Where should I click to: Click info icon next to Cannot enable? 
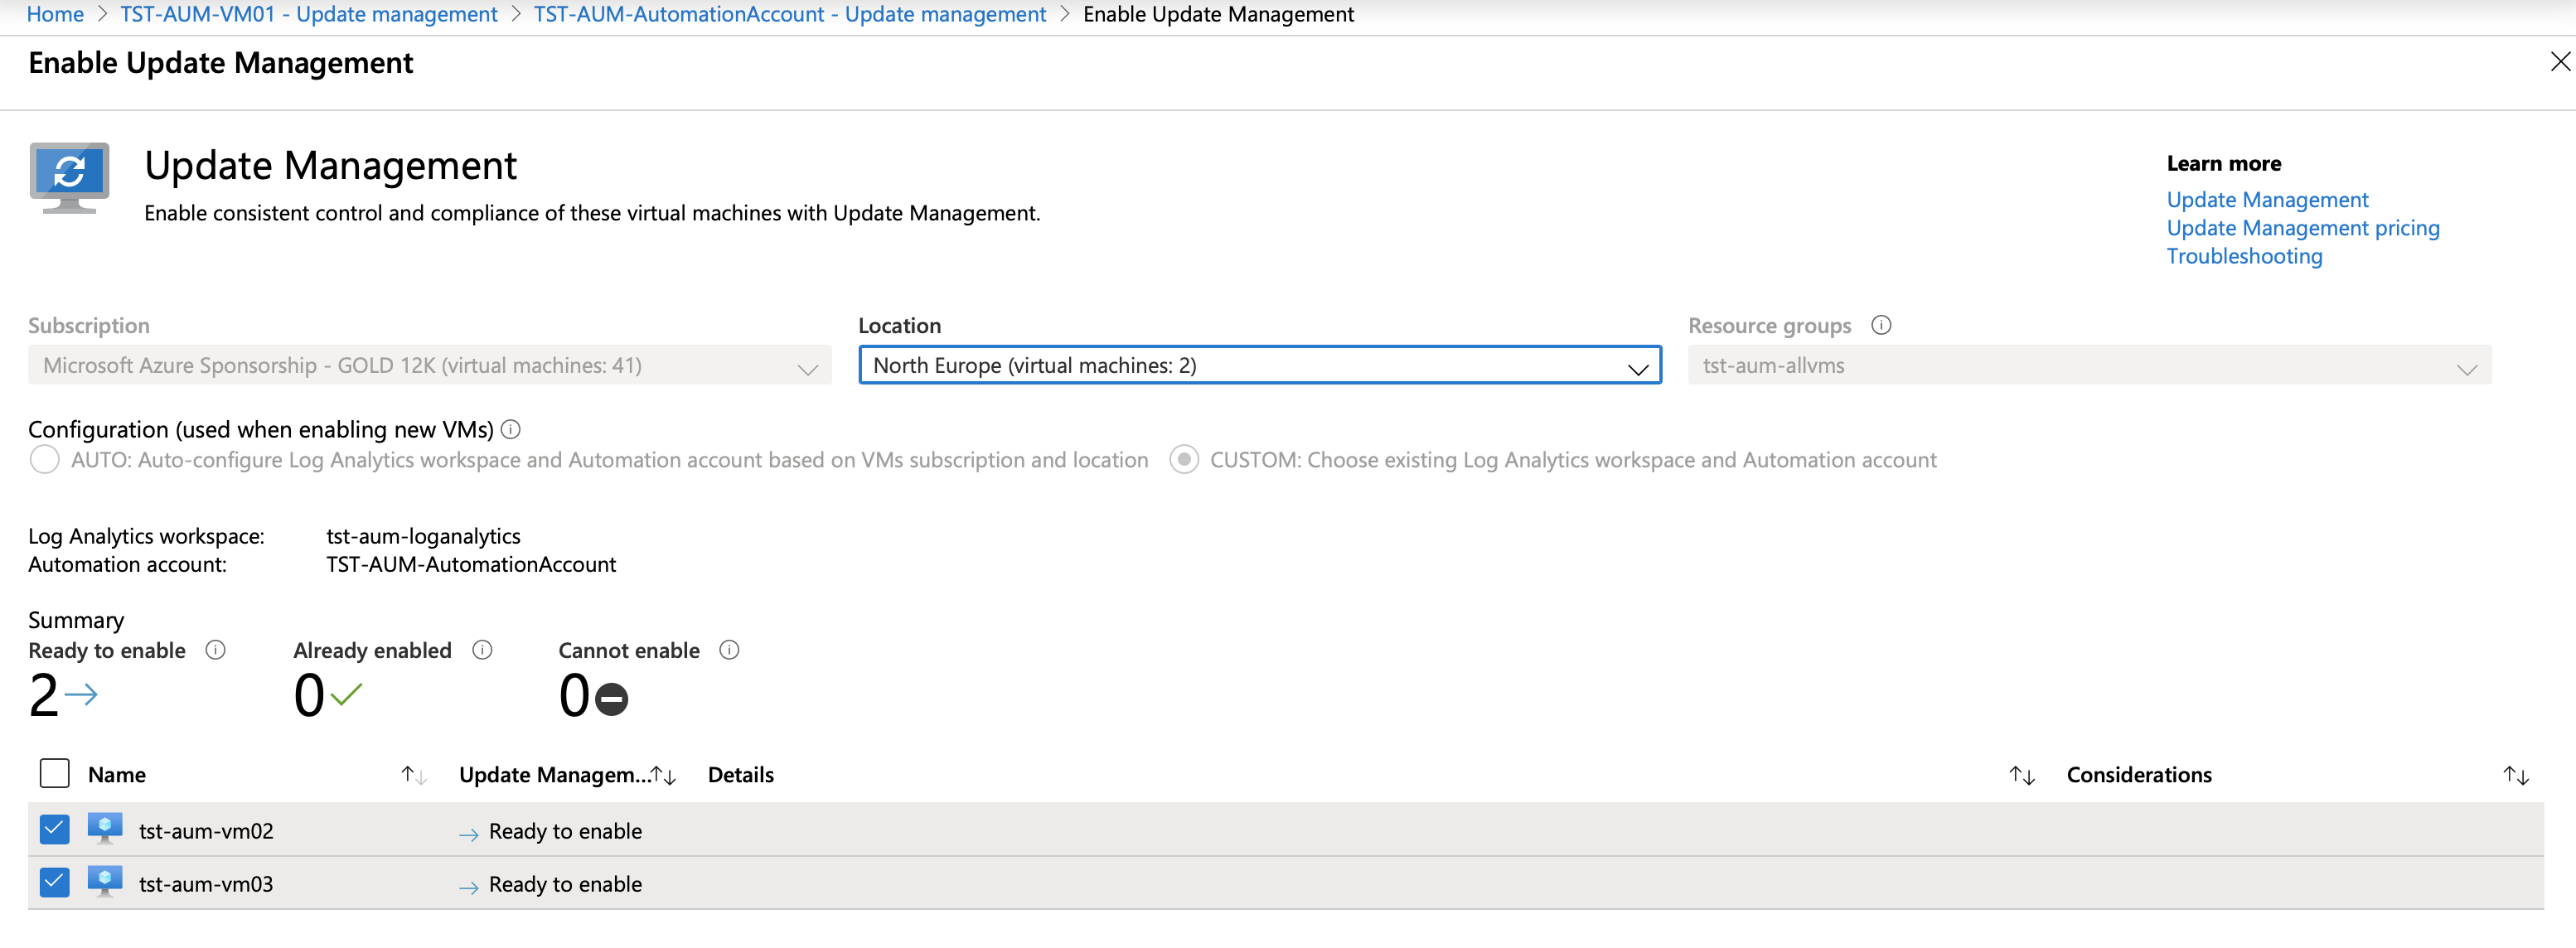729,650
